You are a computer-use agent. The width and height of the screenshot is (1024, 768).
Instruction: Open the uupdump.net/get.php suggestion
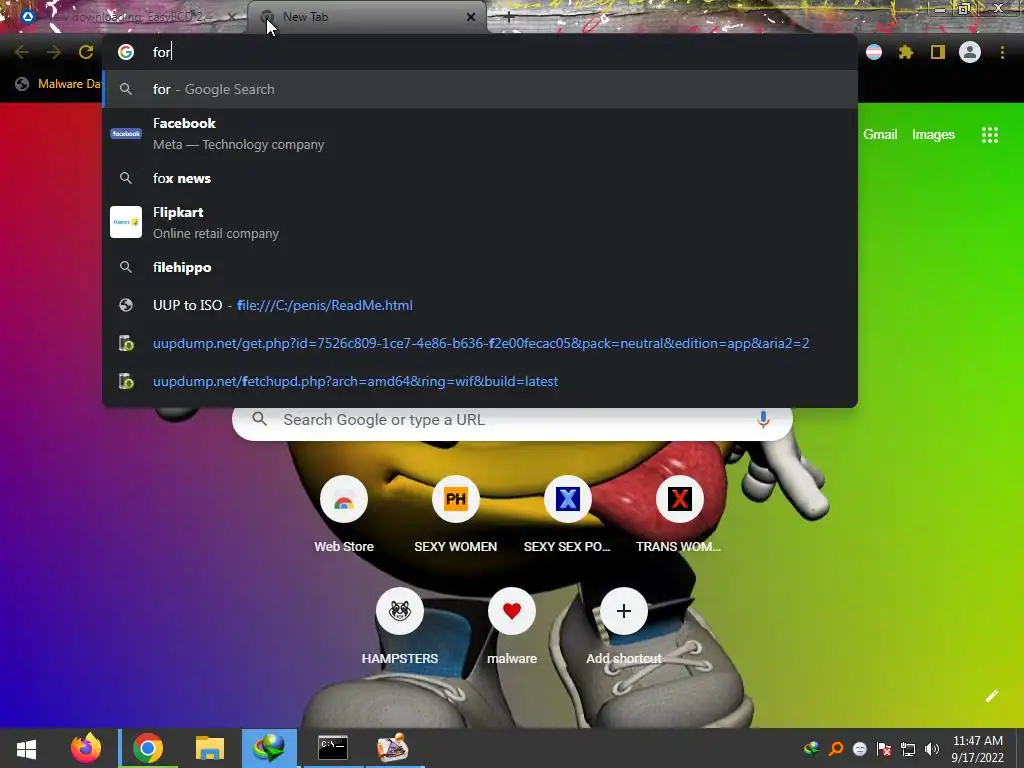pos(480,344)
